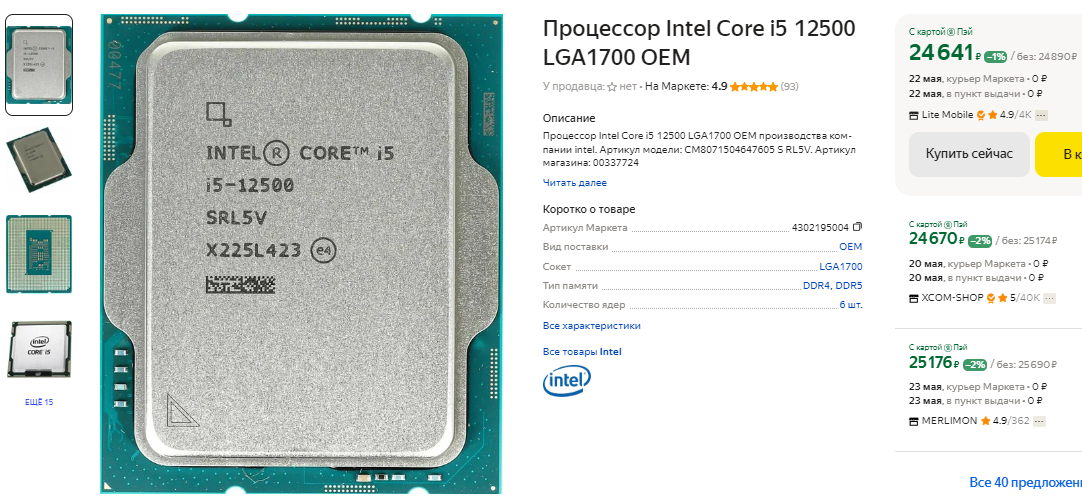This screenshot has height=498, width=1082.
Task: Click the five-star rating icons
Action: point(754,87)
